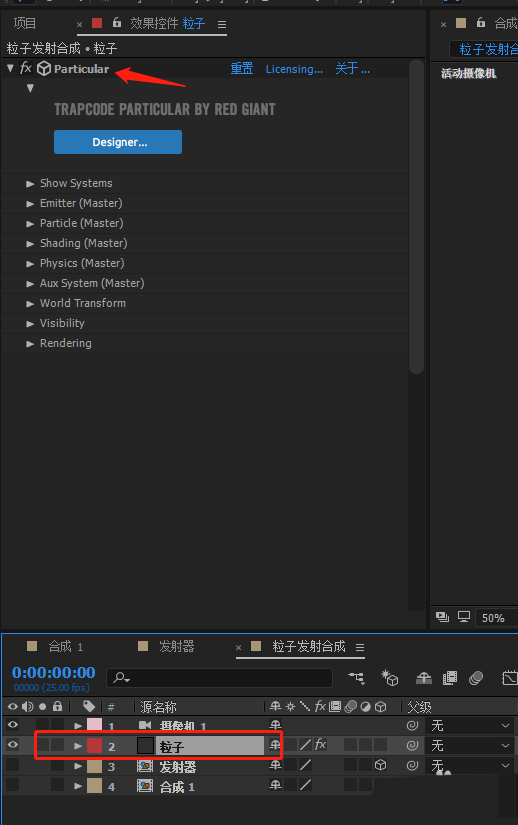Toggle quality slash switch on 合成 1 layer
This screenshot has height=825, width=518.
click(x=306, y=786)
